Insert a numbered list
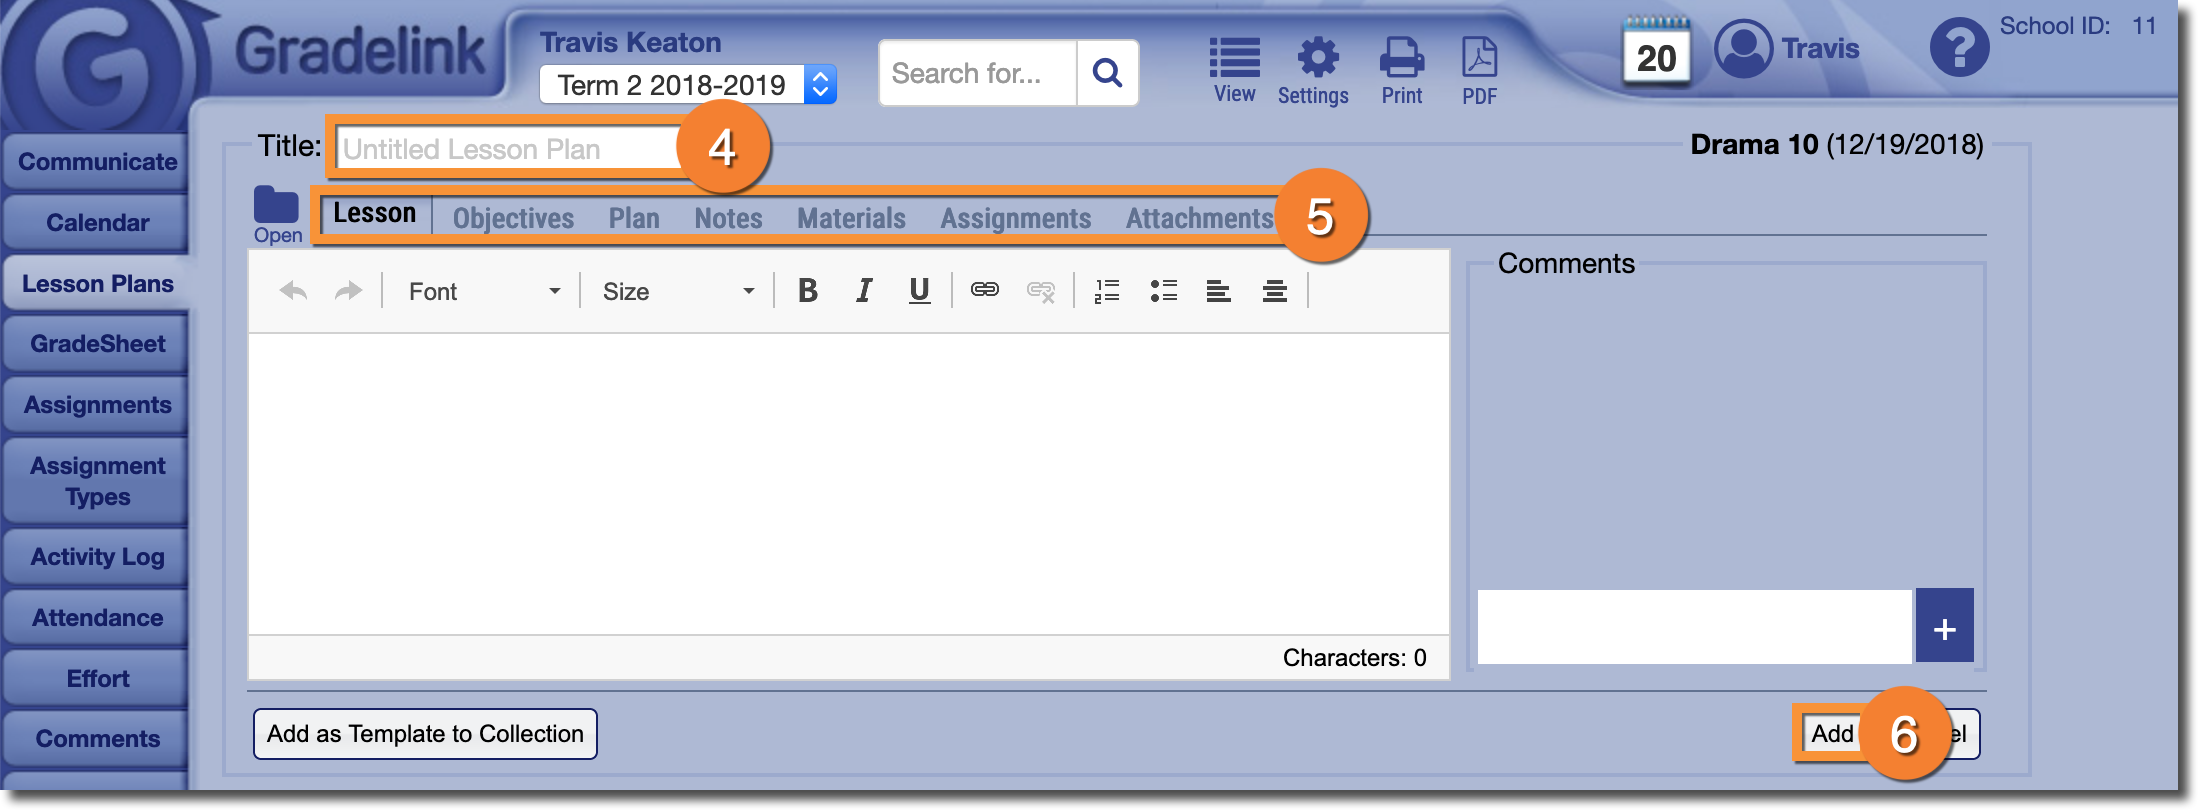Screen dimensions: 2198x810 [x=1107, y=291]
